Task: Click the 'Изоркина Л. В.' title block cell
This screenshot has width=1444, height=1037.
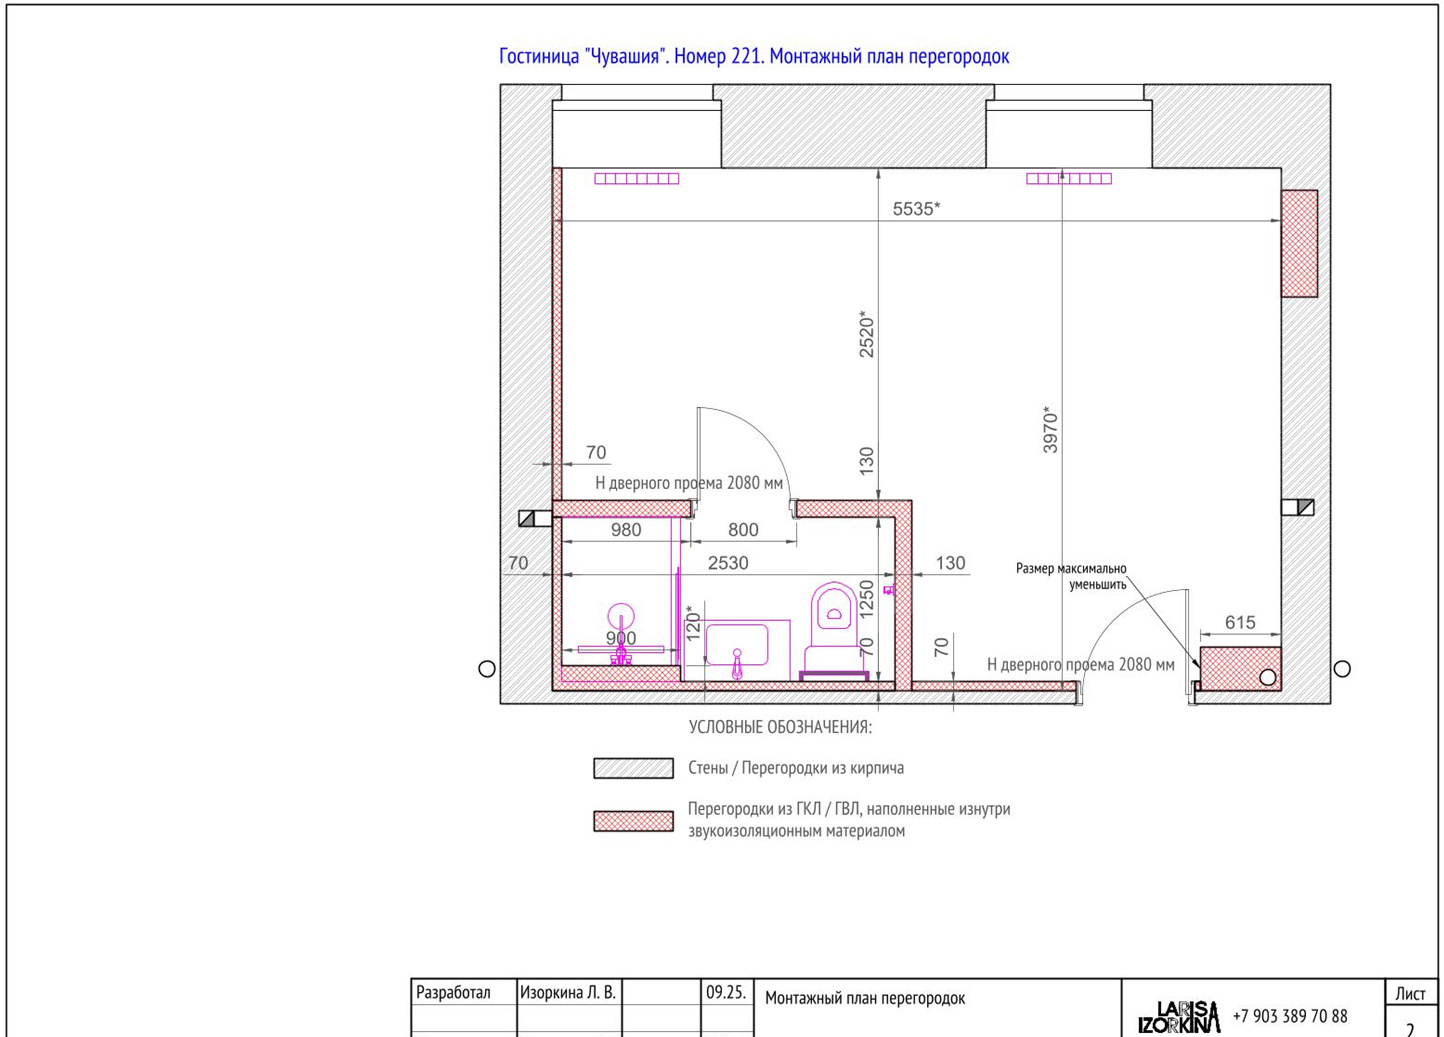Action: (x=569, y=993)
